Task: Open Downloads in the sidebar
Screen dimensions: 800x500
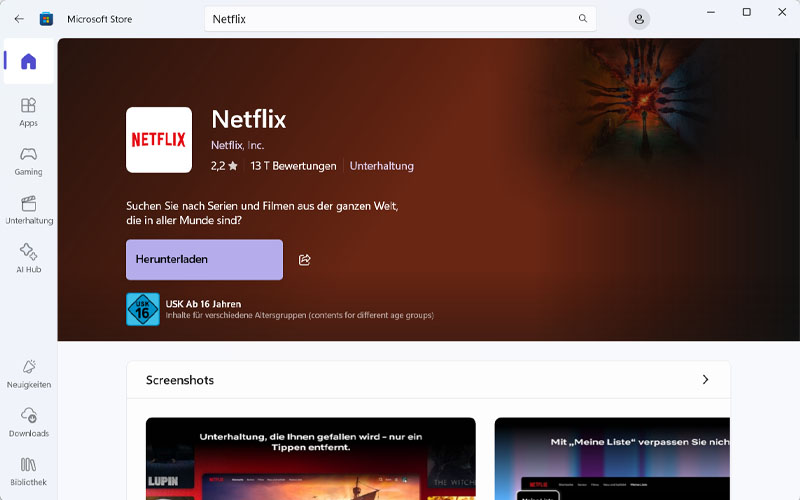Action: click(29, 422)
